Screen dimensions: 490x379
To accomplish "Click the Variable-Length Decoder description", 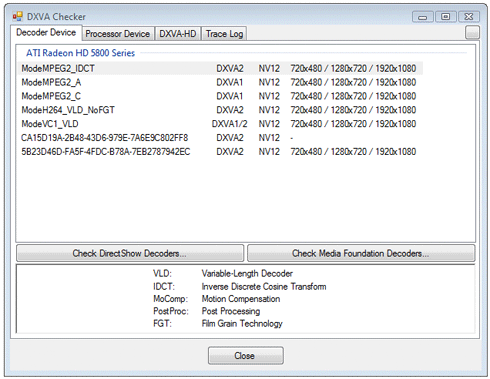I will pyautogui.click(x=247, y=274).
